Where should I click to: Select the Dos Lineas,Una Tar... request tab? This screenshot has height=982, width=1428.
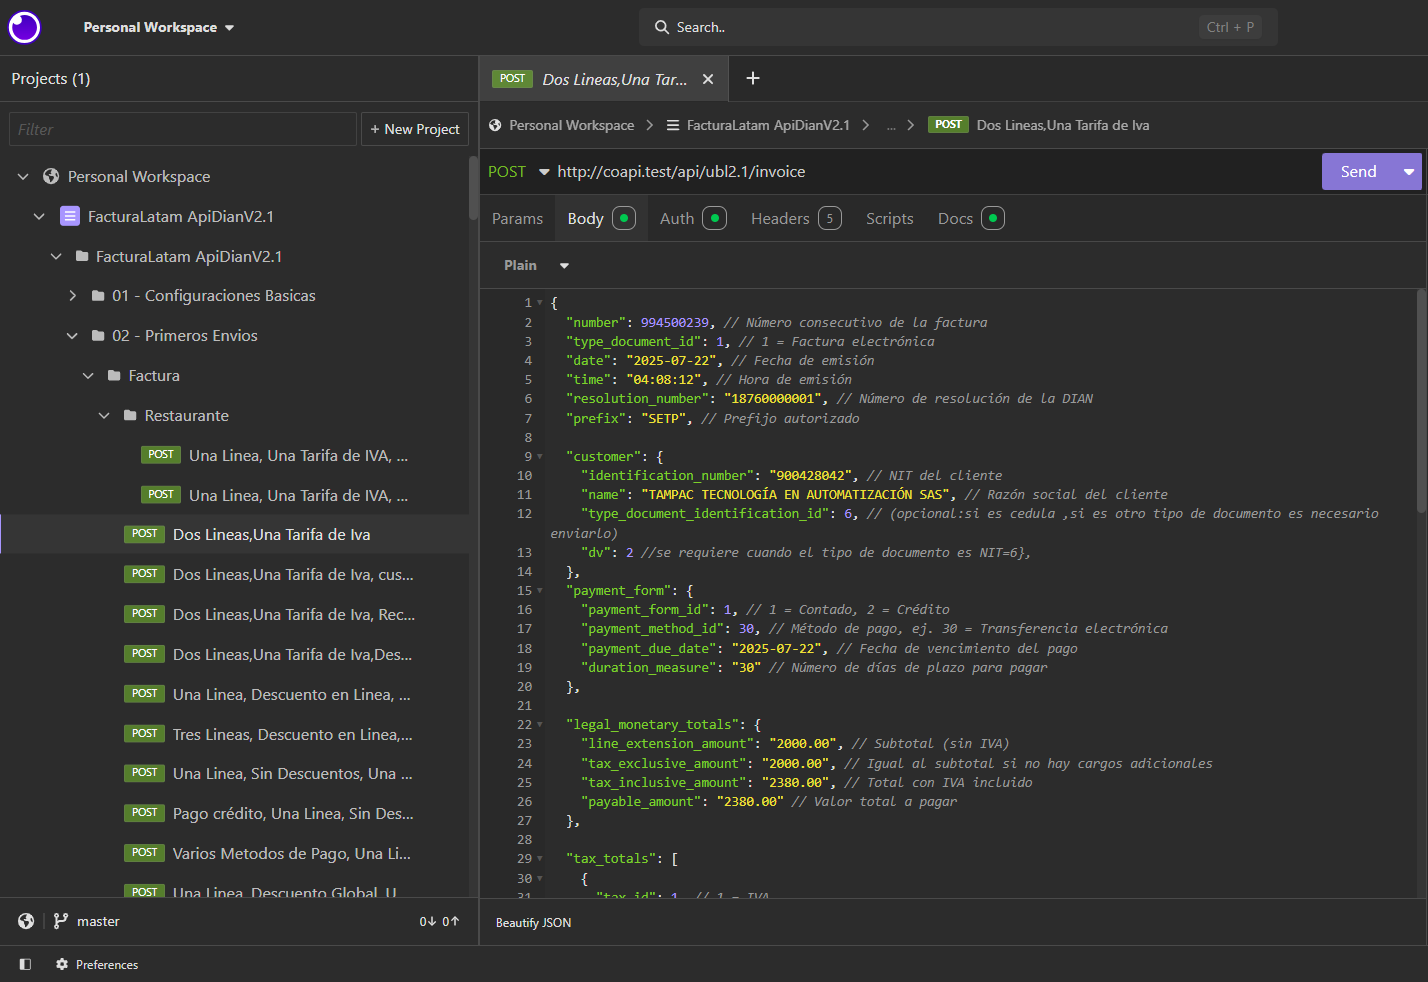(x=604, y=79)
